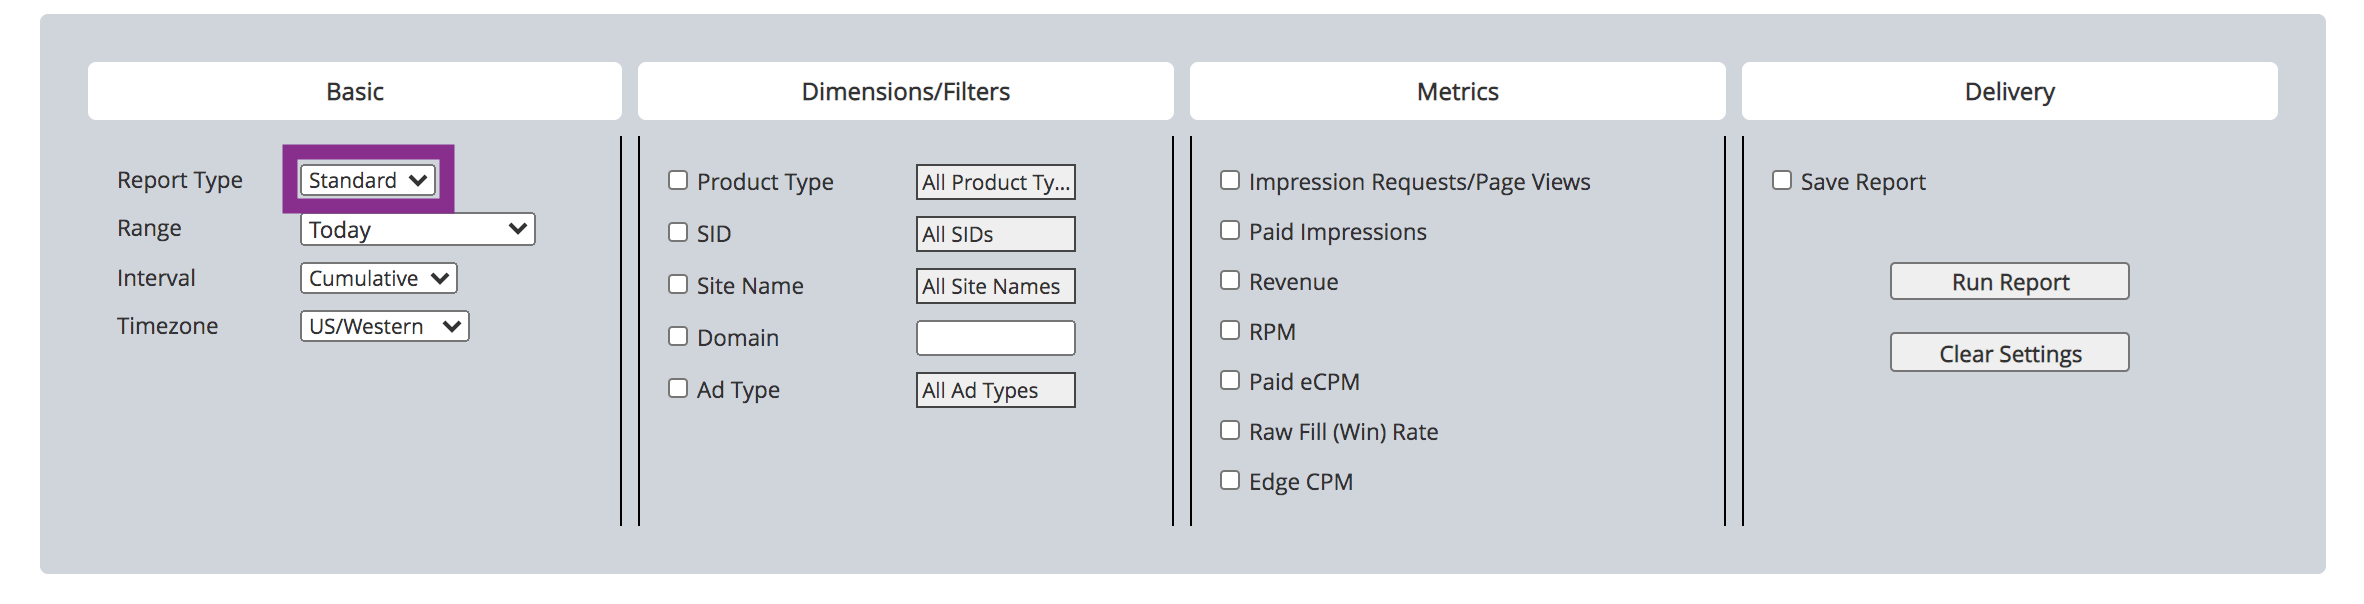Select the Metrics header tab
Viewport: 2364px width, 604px height.
click(x=1458, y=91)
